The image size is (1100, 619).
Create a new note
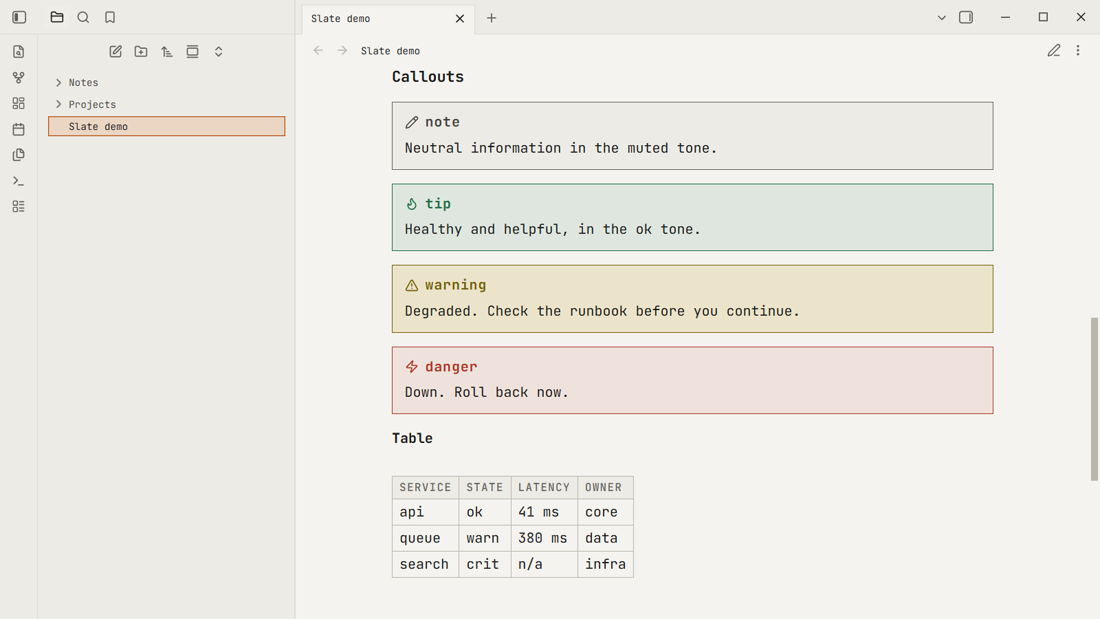point(116,52)
